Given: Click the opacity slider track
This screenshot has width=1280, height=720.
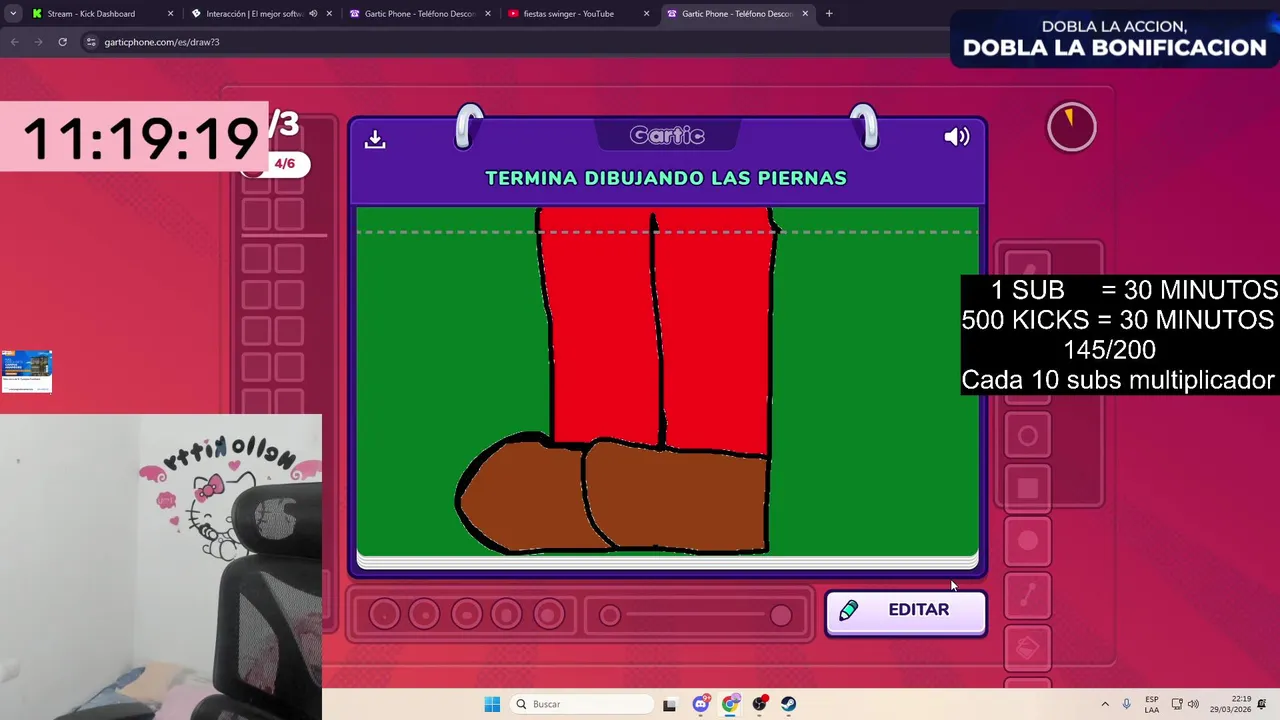Looking at the screenshot, I should (695, 615).
